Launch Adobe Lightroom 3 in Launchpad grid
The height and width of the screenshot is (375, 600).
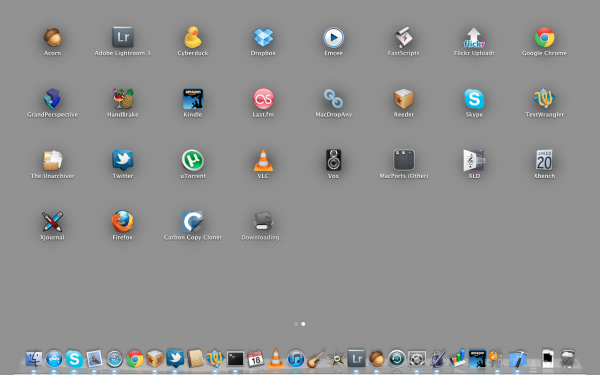coord(122,38)
